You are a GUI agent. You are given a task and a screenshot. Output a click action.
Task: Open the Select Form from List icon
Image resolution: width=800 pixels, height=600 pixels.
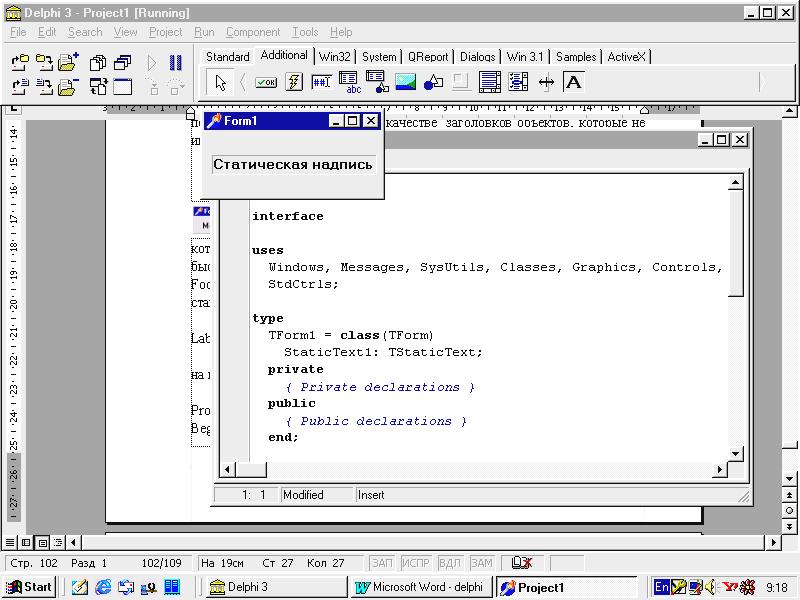click(x=122, y=63)
